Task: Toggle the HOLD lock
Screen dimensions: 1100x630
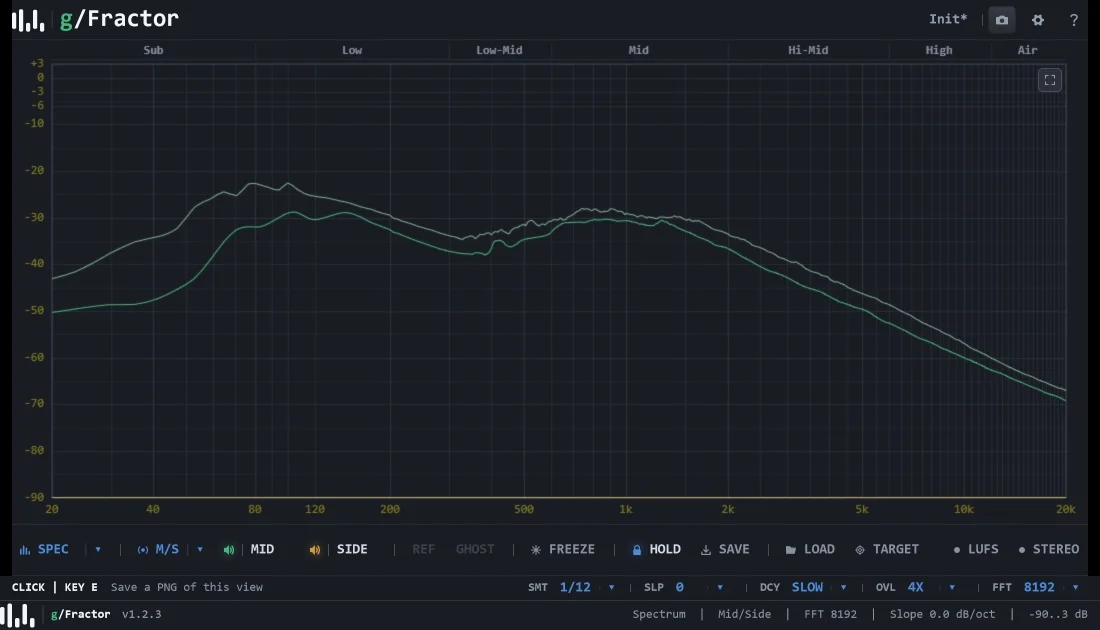Action: [x=657, y=549]
